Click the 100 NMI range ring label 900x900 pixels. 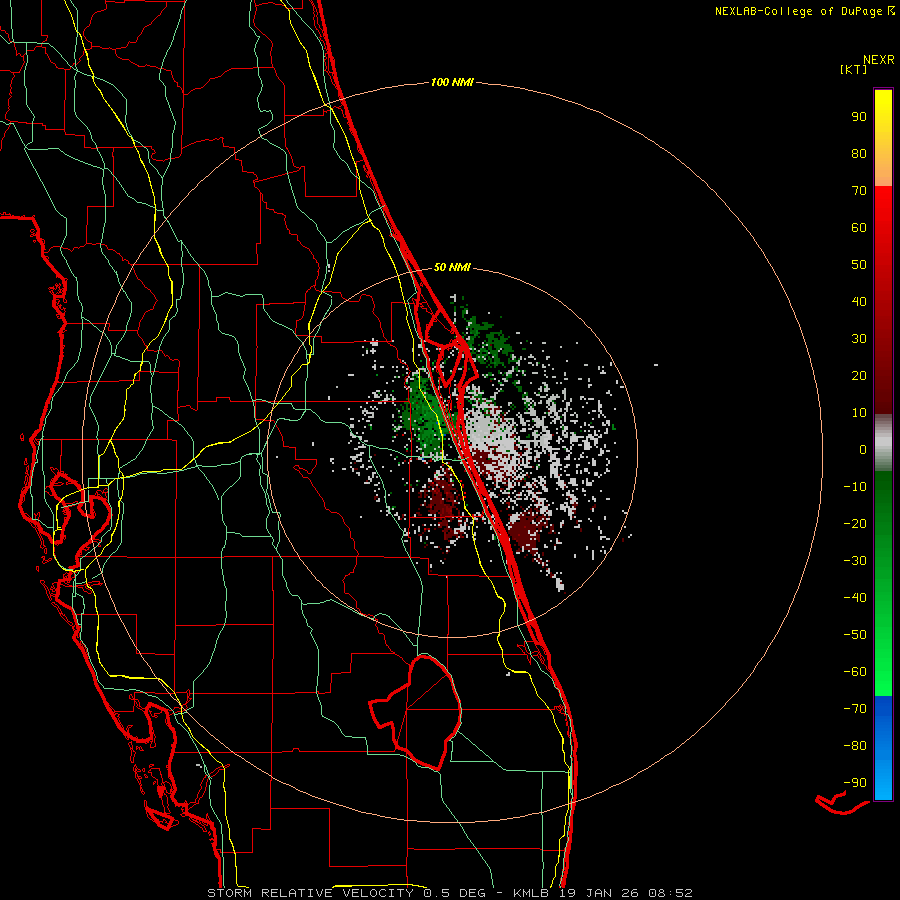point(452,82)
